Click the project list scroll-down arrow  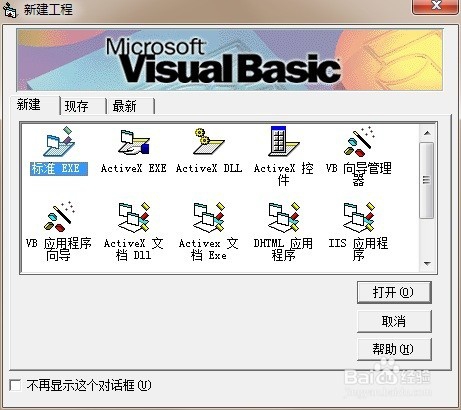pos(428,264)
